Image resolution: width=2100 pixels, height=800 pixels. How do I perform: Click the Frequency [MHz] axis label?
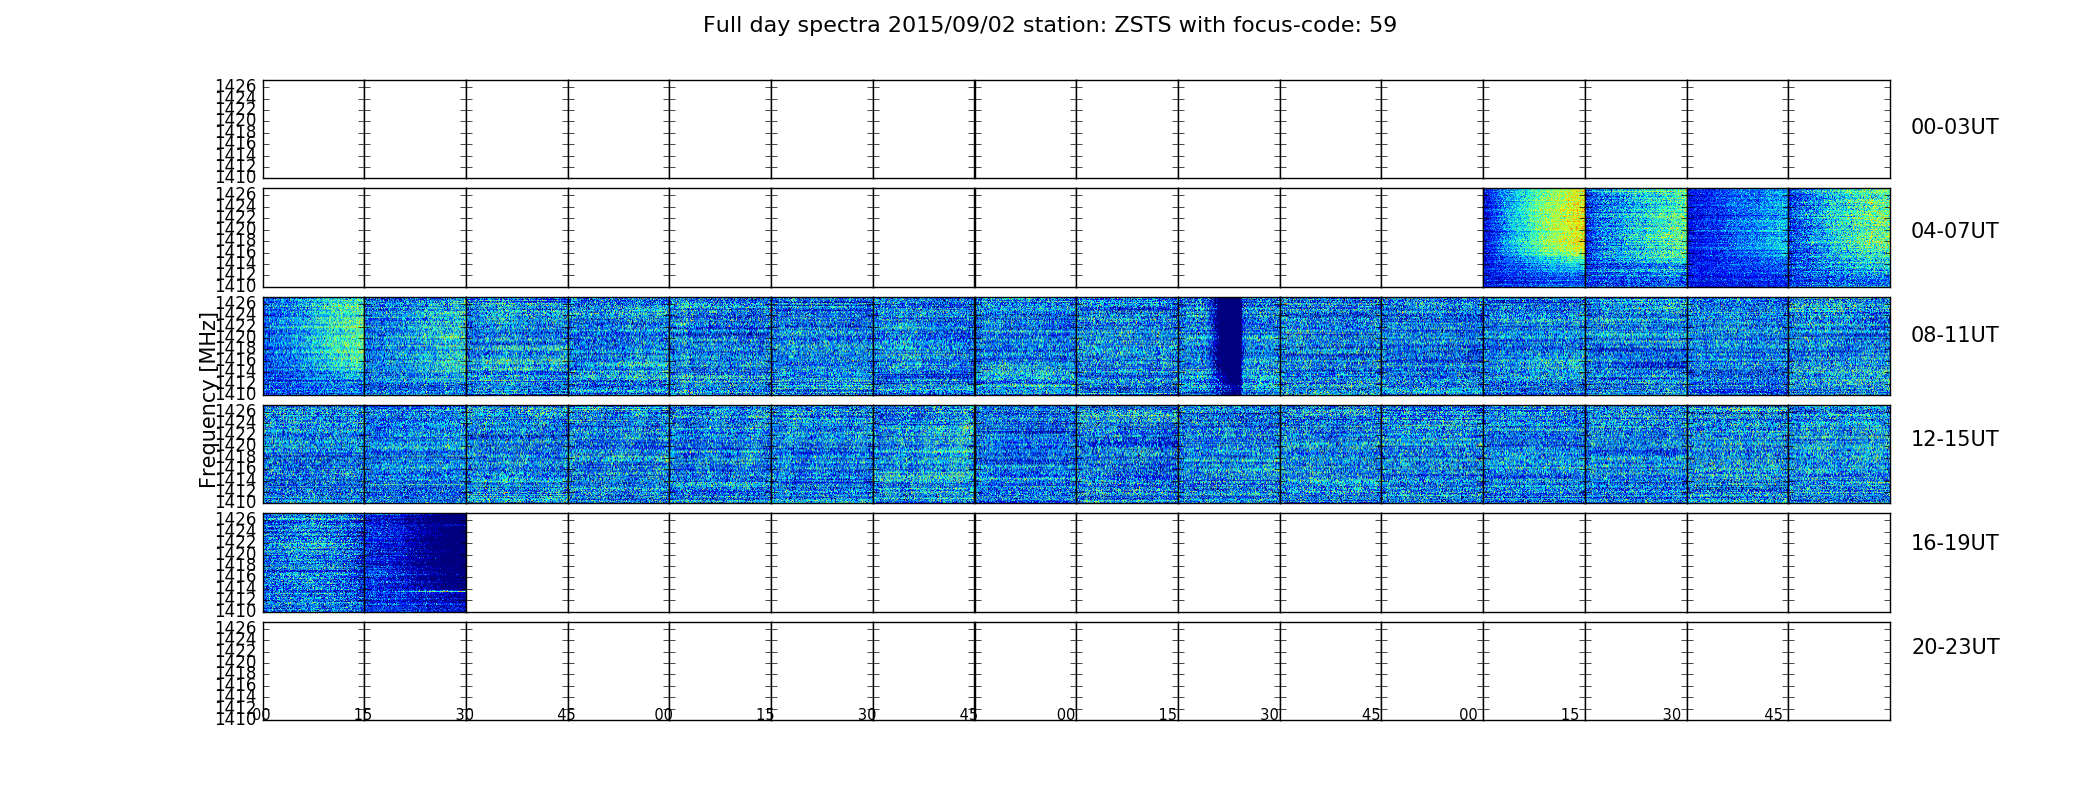[x=207, y=400]
